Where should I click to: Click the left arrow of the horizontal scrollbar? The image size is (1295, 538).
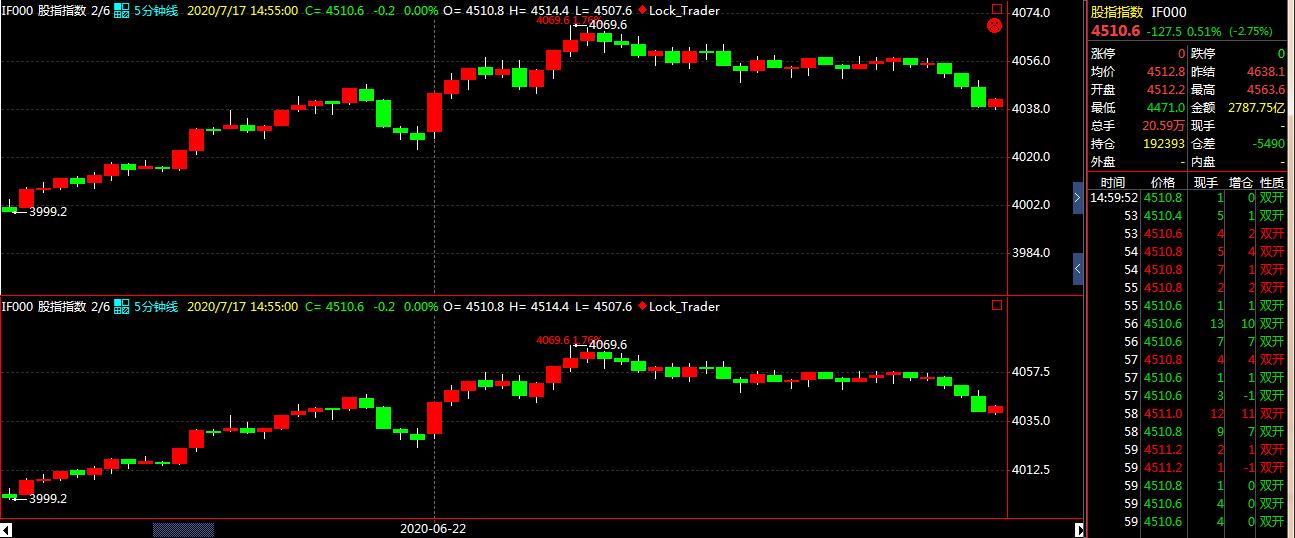coord(6,530)
